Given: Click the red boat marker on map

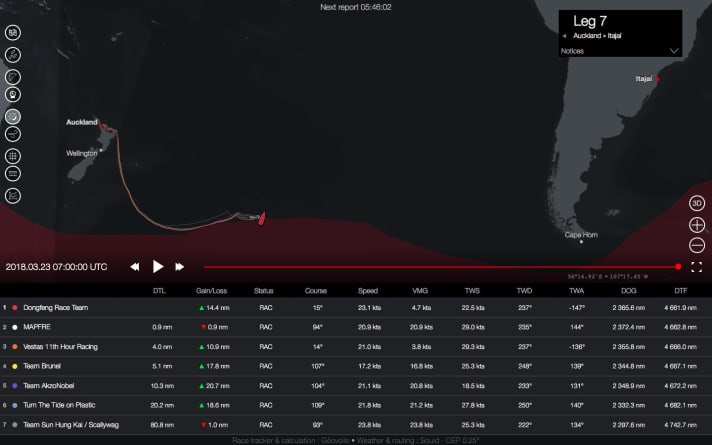Looking at the screenshot, I should pyautogui.click(x=262, y=218).
